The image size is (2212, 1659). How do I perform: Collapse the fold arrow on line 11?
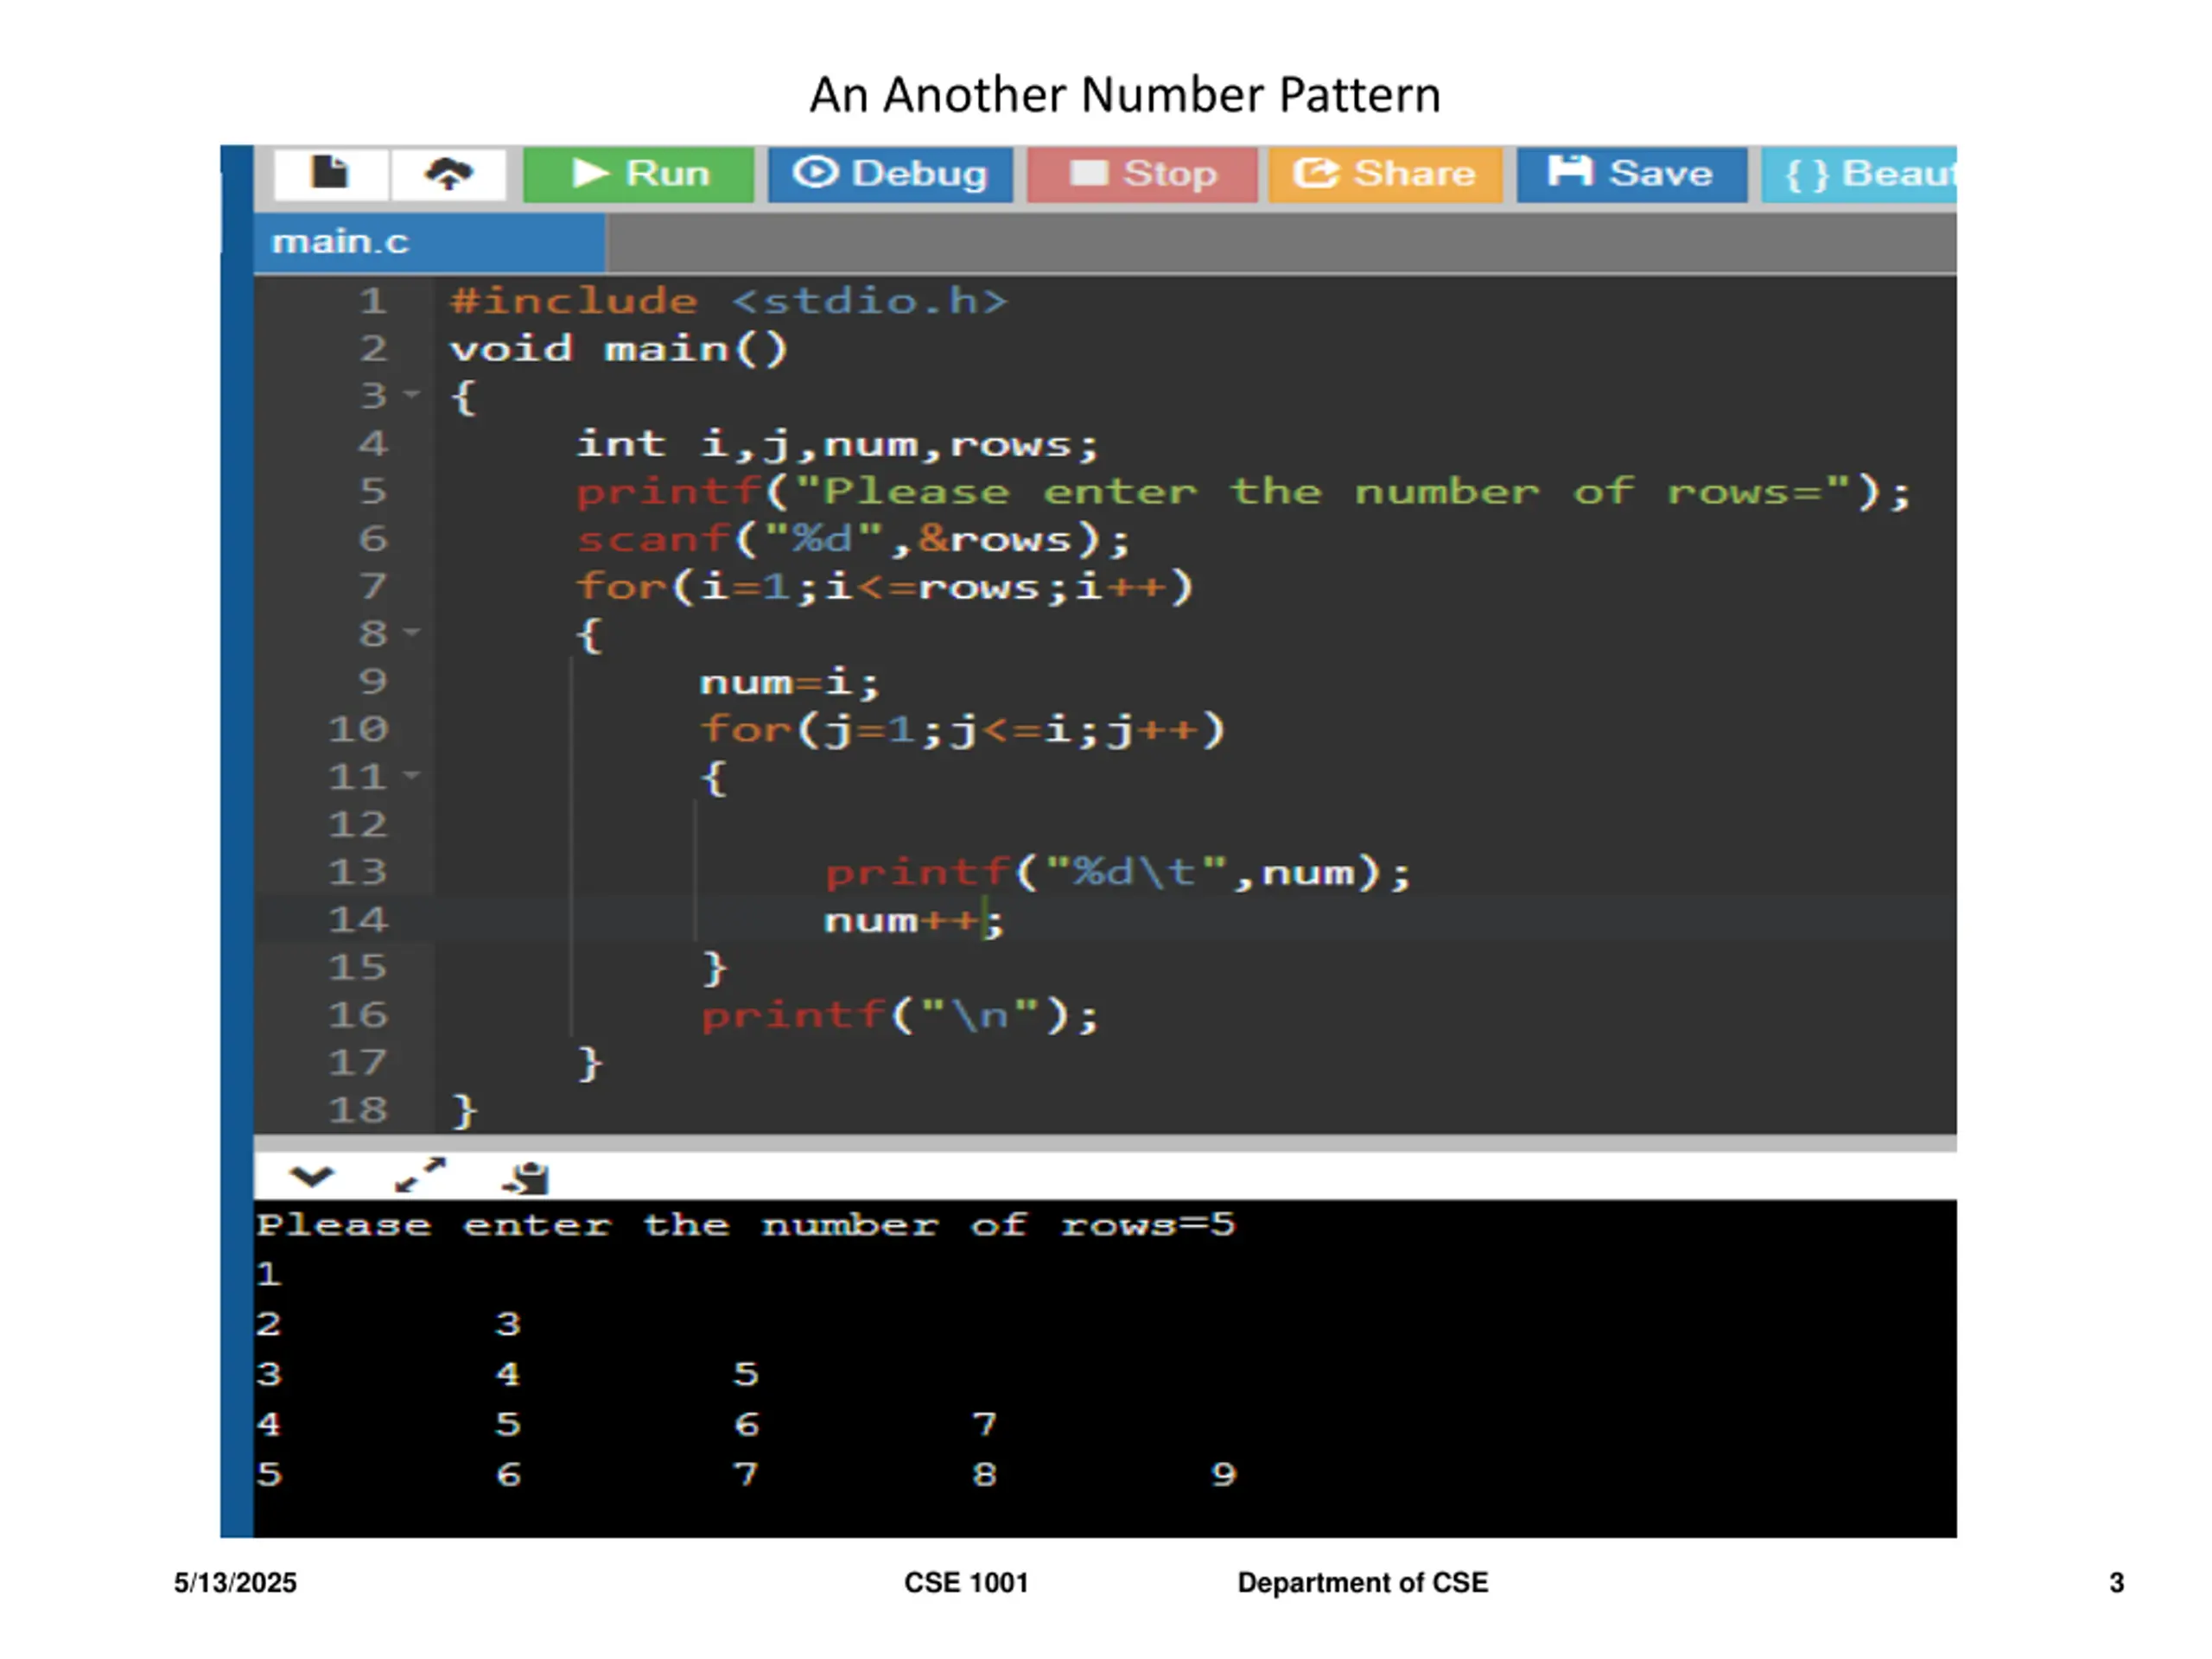click(412, 775)
